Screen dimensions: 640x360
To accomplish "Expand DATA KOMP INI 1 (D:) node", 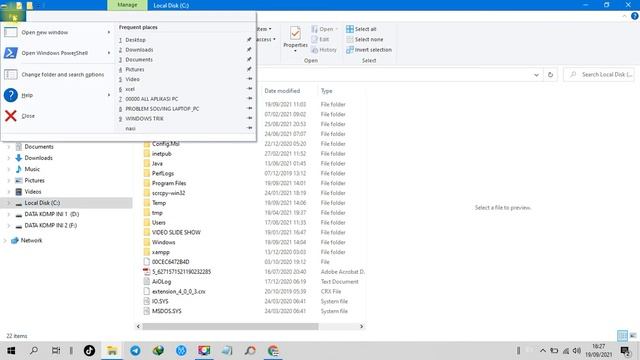I will (x=9, y=214).
